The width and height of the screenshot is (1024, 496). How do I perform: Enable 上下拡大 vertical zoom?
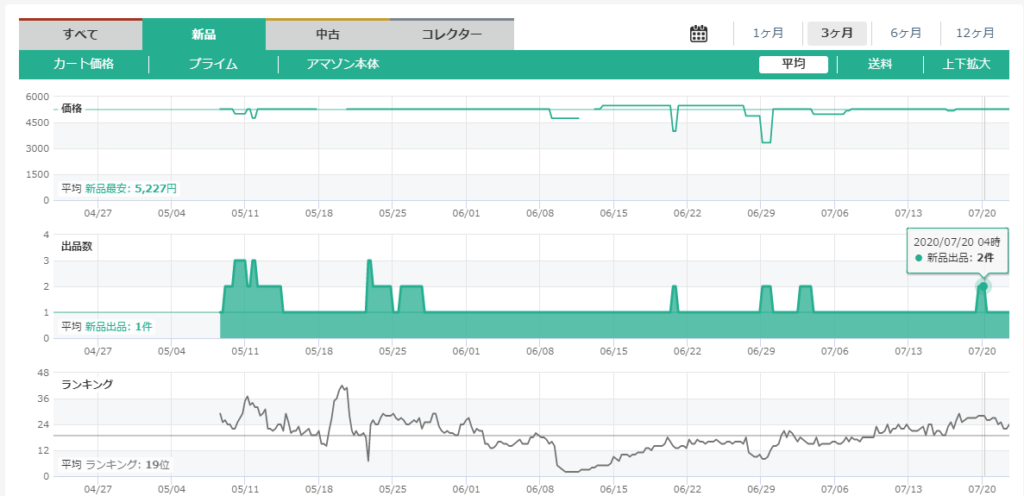point(966,64)
